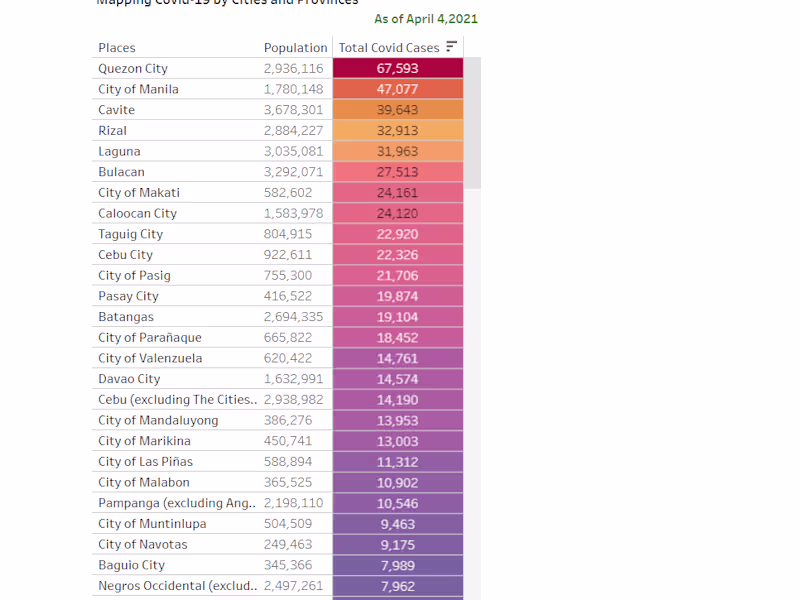Select the City of Las Piñas label
800x600 pixels.
145,462
